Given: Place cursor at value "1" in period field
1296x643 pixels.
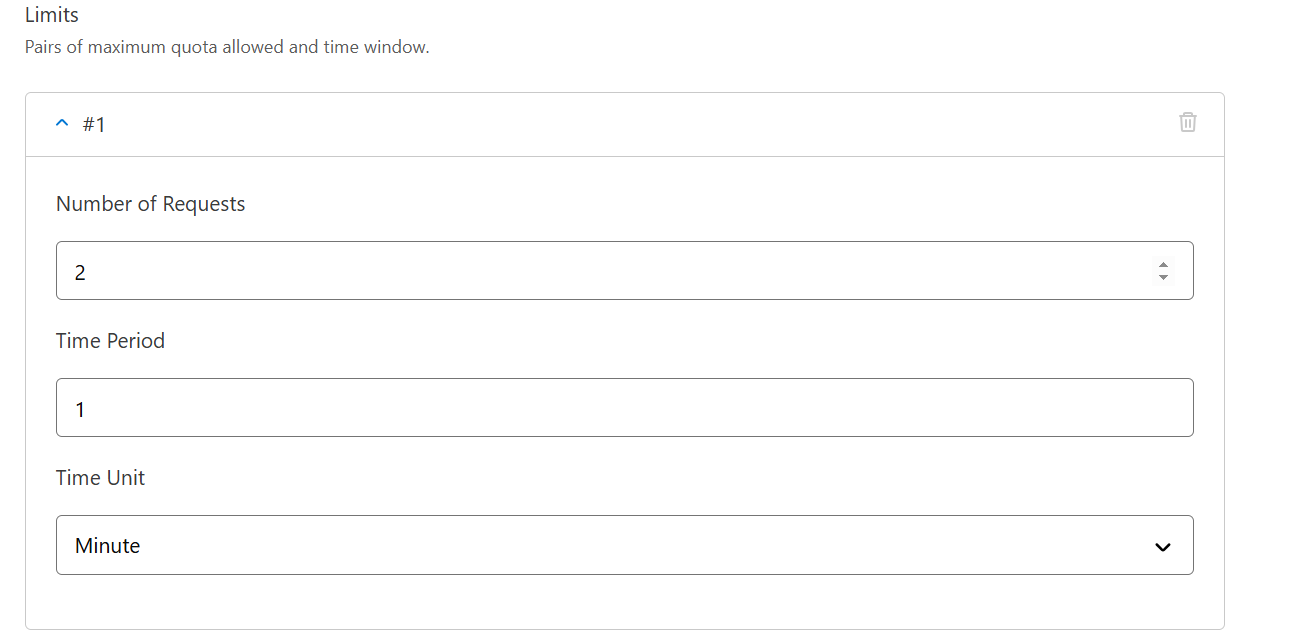Looking at the screenshot, I should click(x=80, y=409).
